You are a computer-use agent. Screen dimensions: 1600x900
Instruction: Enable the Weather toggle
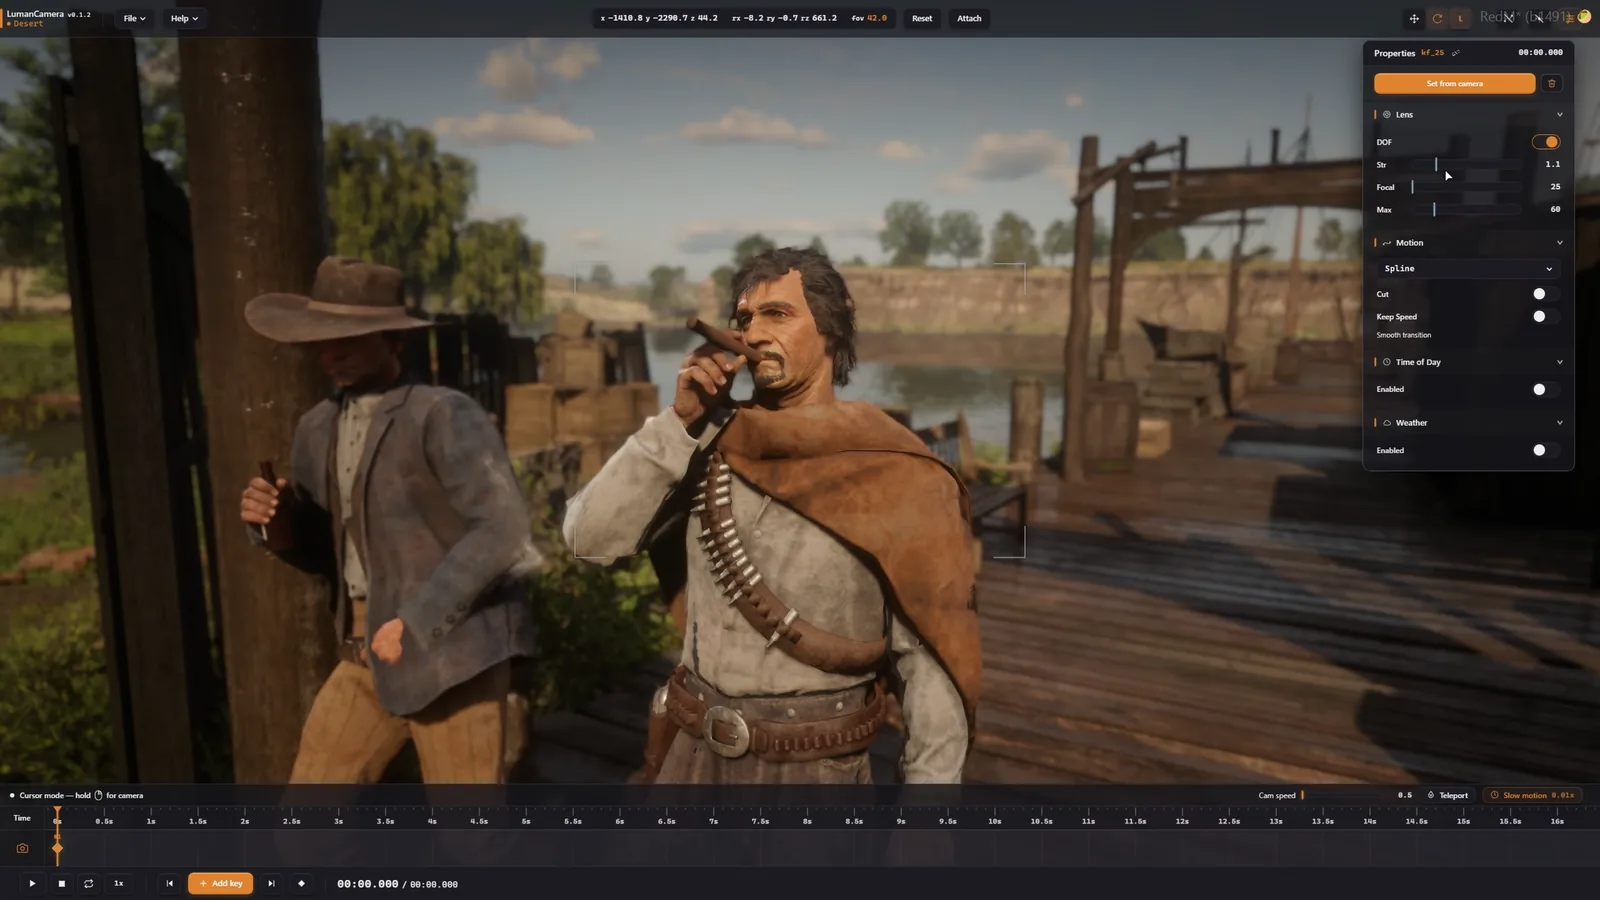point(1545,450)
